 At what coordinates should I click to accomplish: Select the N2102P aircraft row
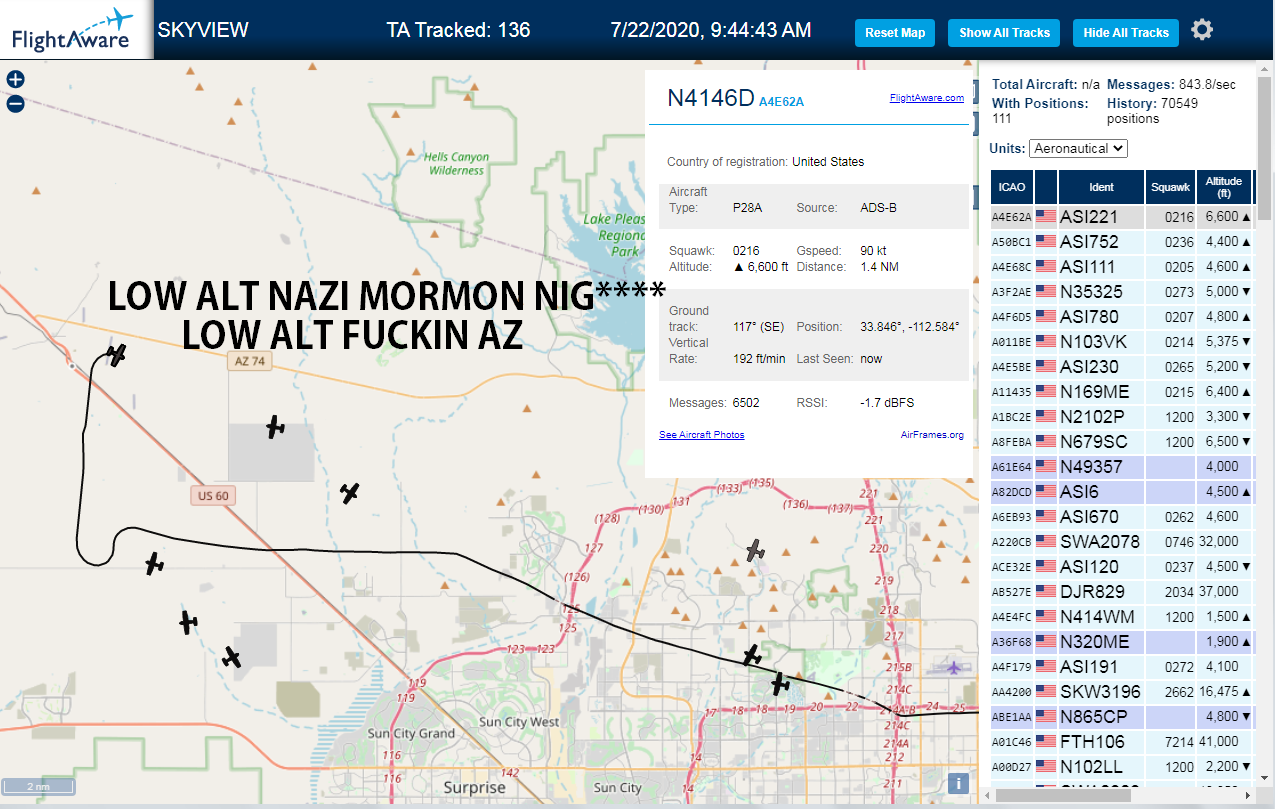pyautogui.click(x=1121, y=416)
